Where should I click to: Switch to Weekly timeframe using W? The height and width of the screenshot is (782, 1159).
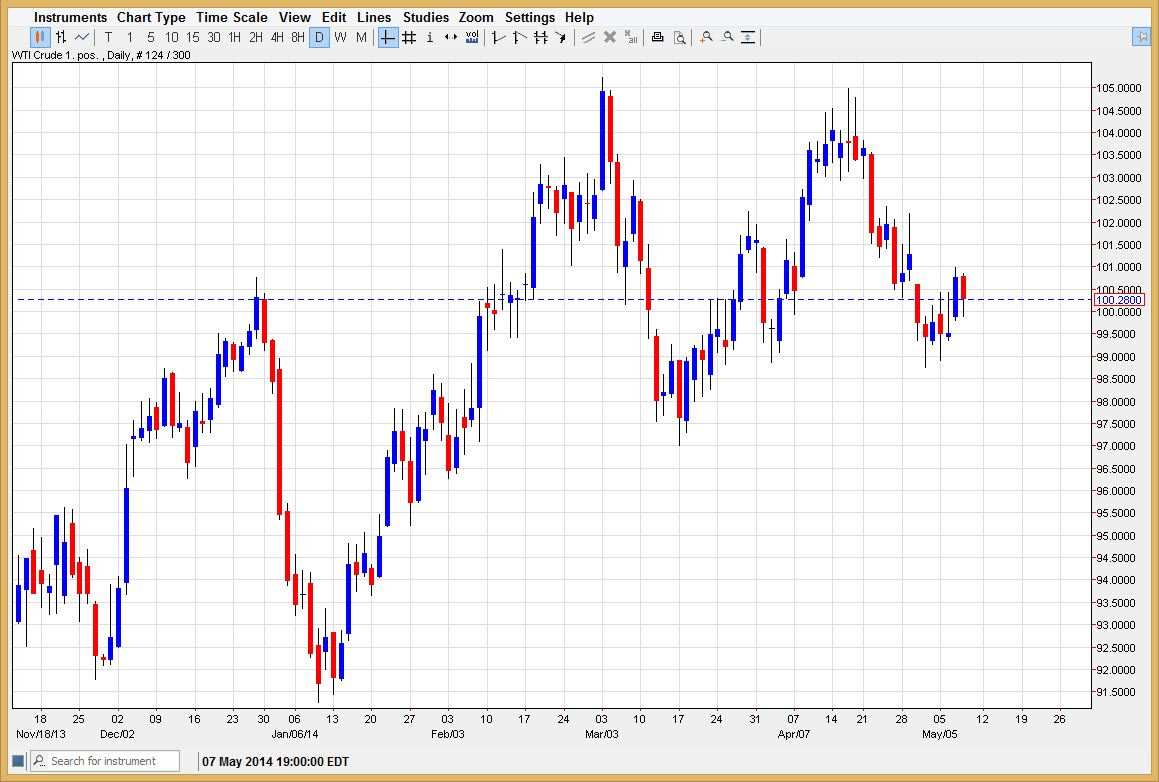(340, 37)
